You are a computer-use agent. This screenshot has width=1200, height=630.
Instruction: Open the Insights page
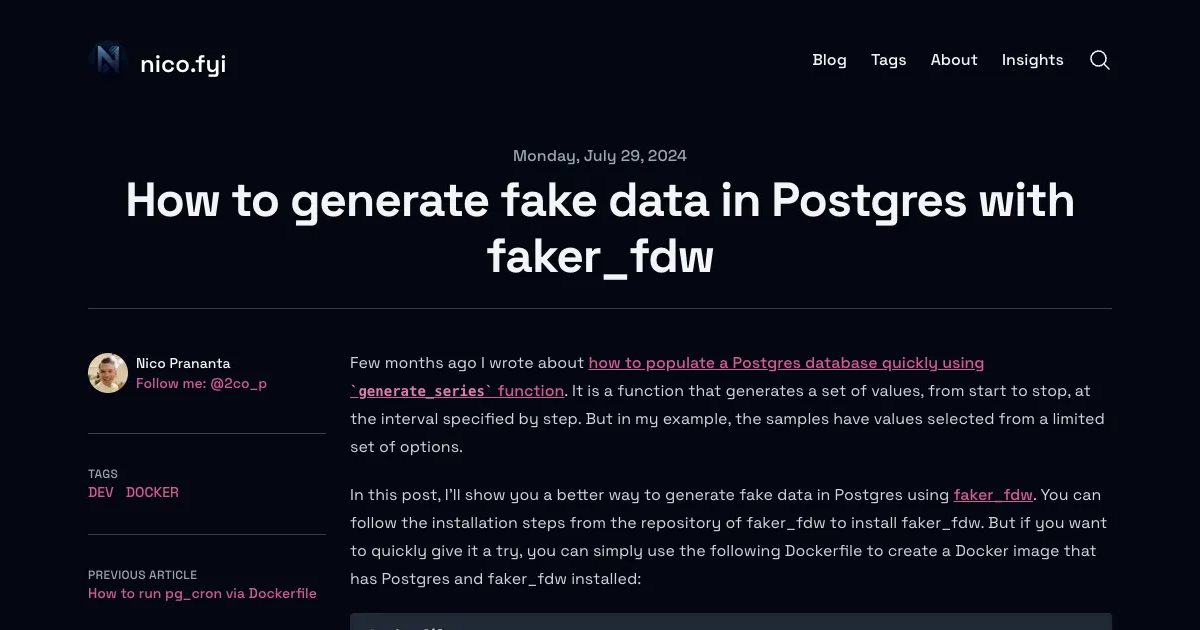[1033, 60]
